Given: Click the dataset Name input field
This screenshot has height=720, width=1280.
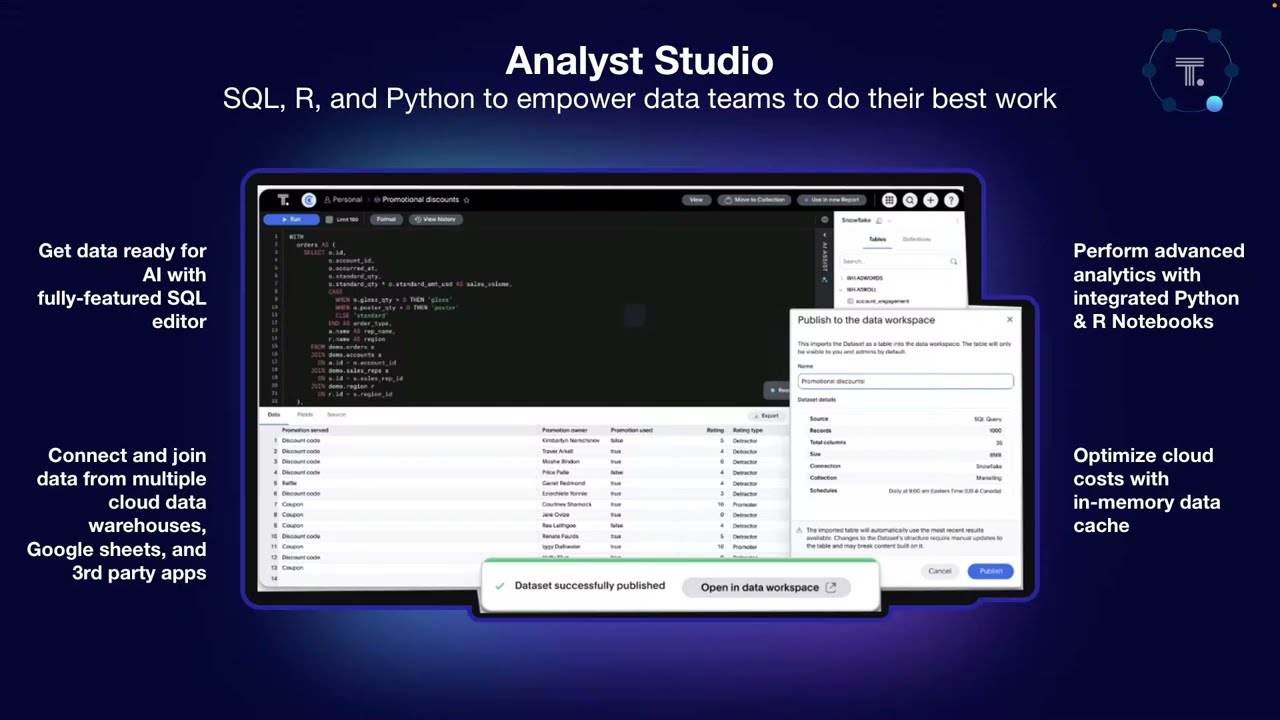Looking at the screenshot, I should click(905, 381).
